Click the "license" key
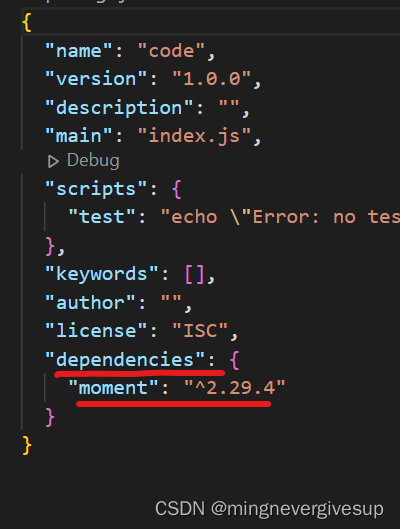The width and height of the screenshot is (400, 529). pos(96,330)
